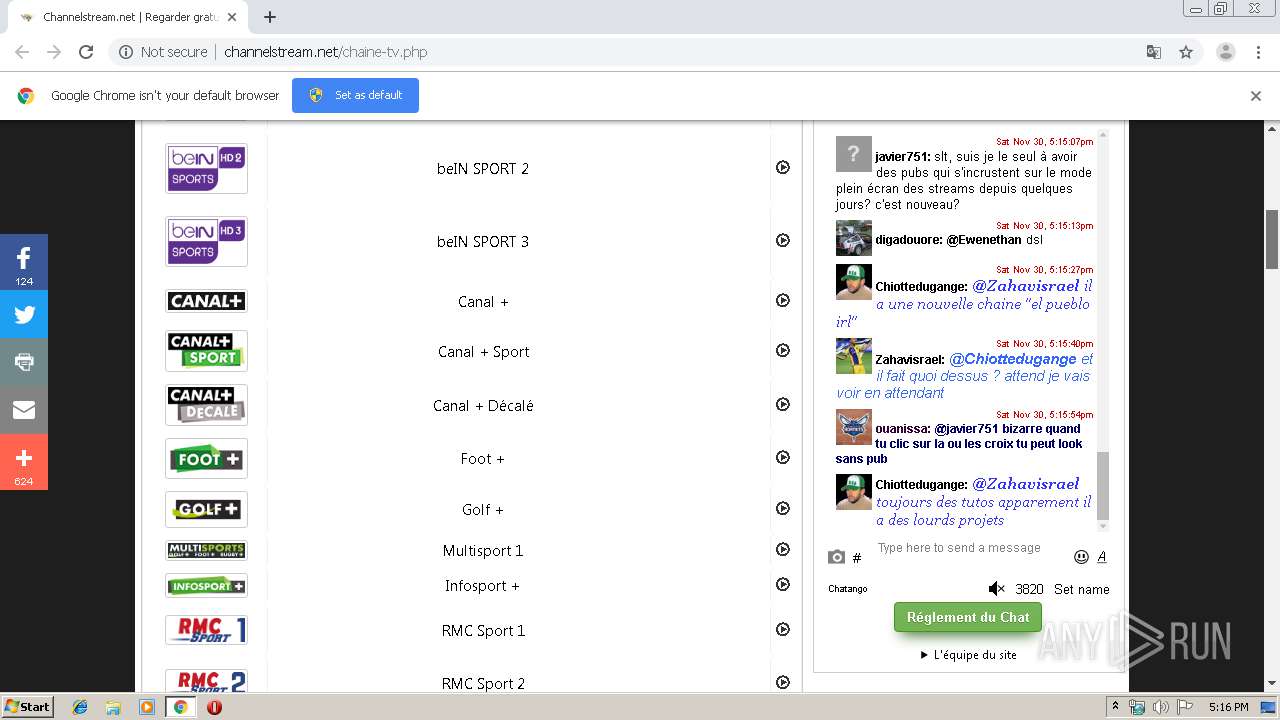The height and width of the screenshot is (720, 1280).
Task: Open more sharing options plus icon
Action: [24, 462]
